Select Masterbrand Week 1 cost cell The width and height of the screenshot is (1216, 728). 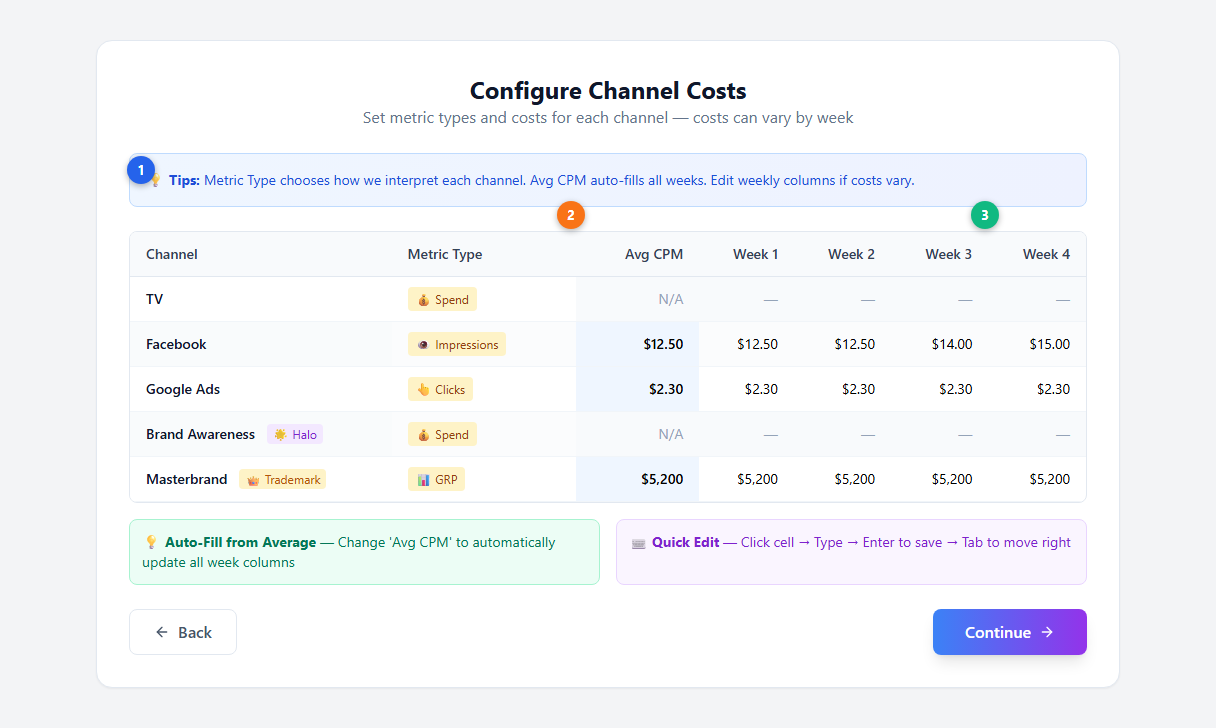tap(747, 479)
